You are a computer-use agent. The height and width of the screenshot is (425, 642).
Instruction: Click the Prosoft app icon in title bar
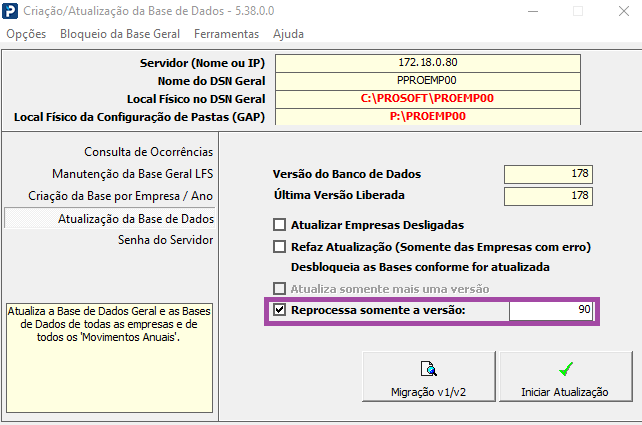10,11
